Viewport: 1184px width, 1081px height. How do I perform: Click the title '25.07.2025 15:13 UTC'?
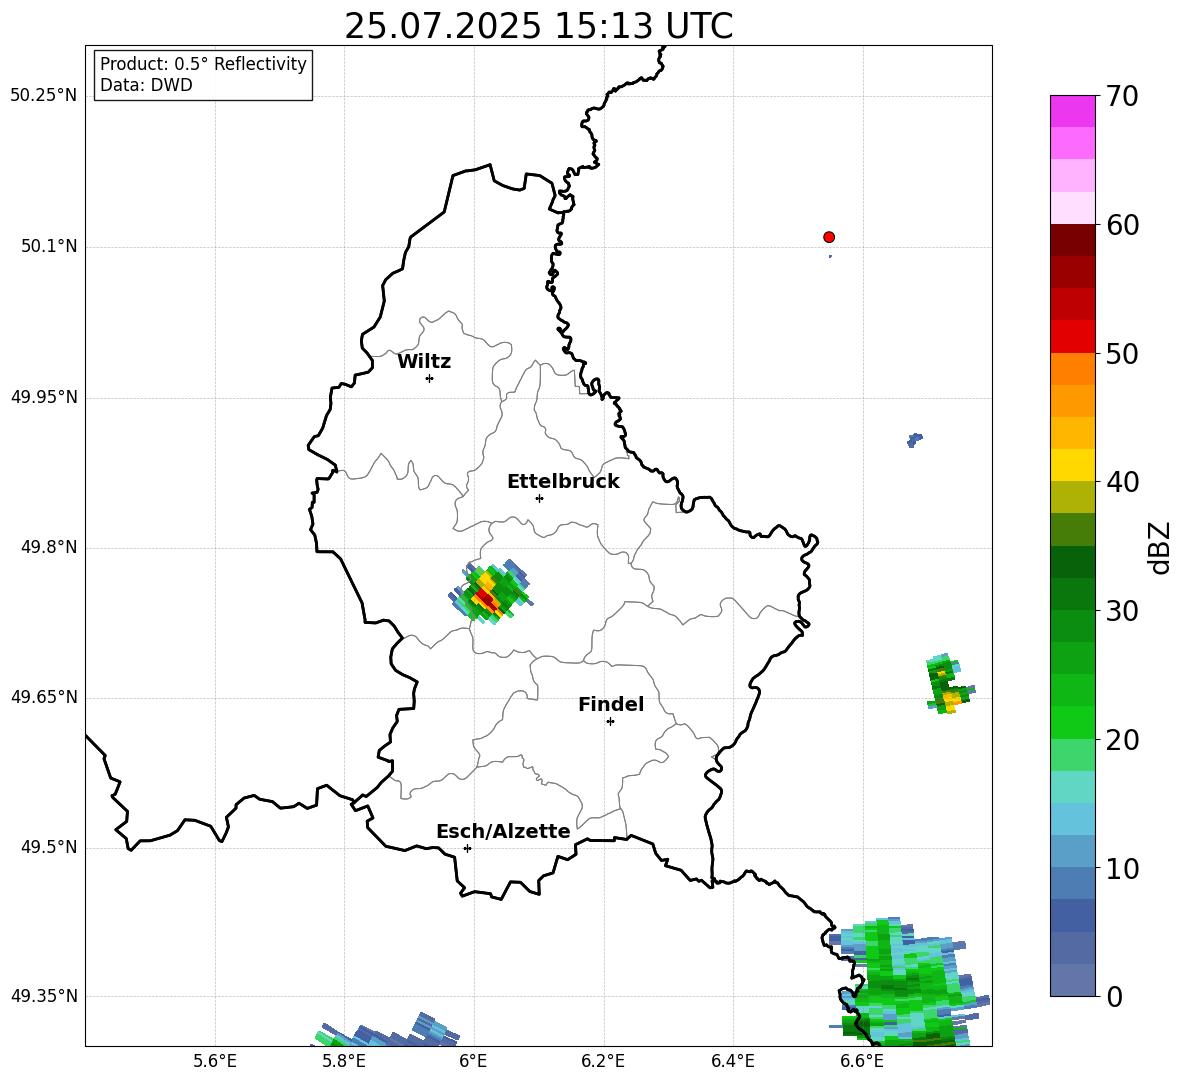click(x=538, y=26)
